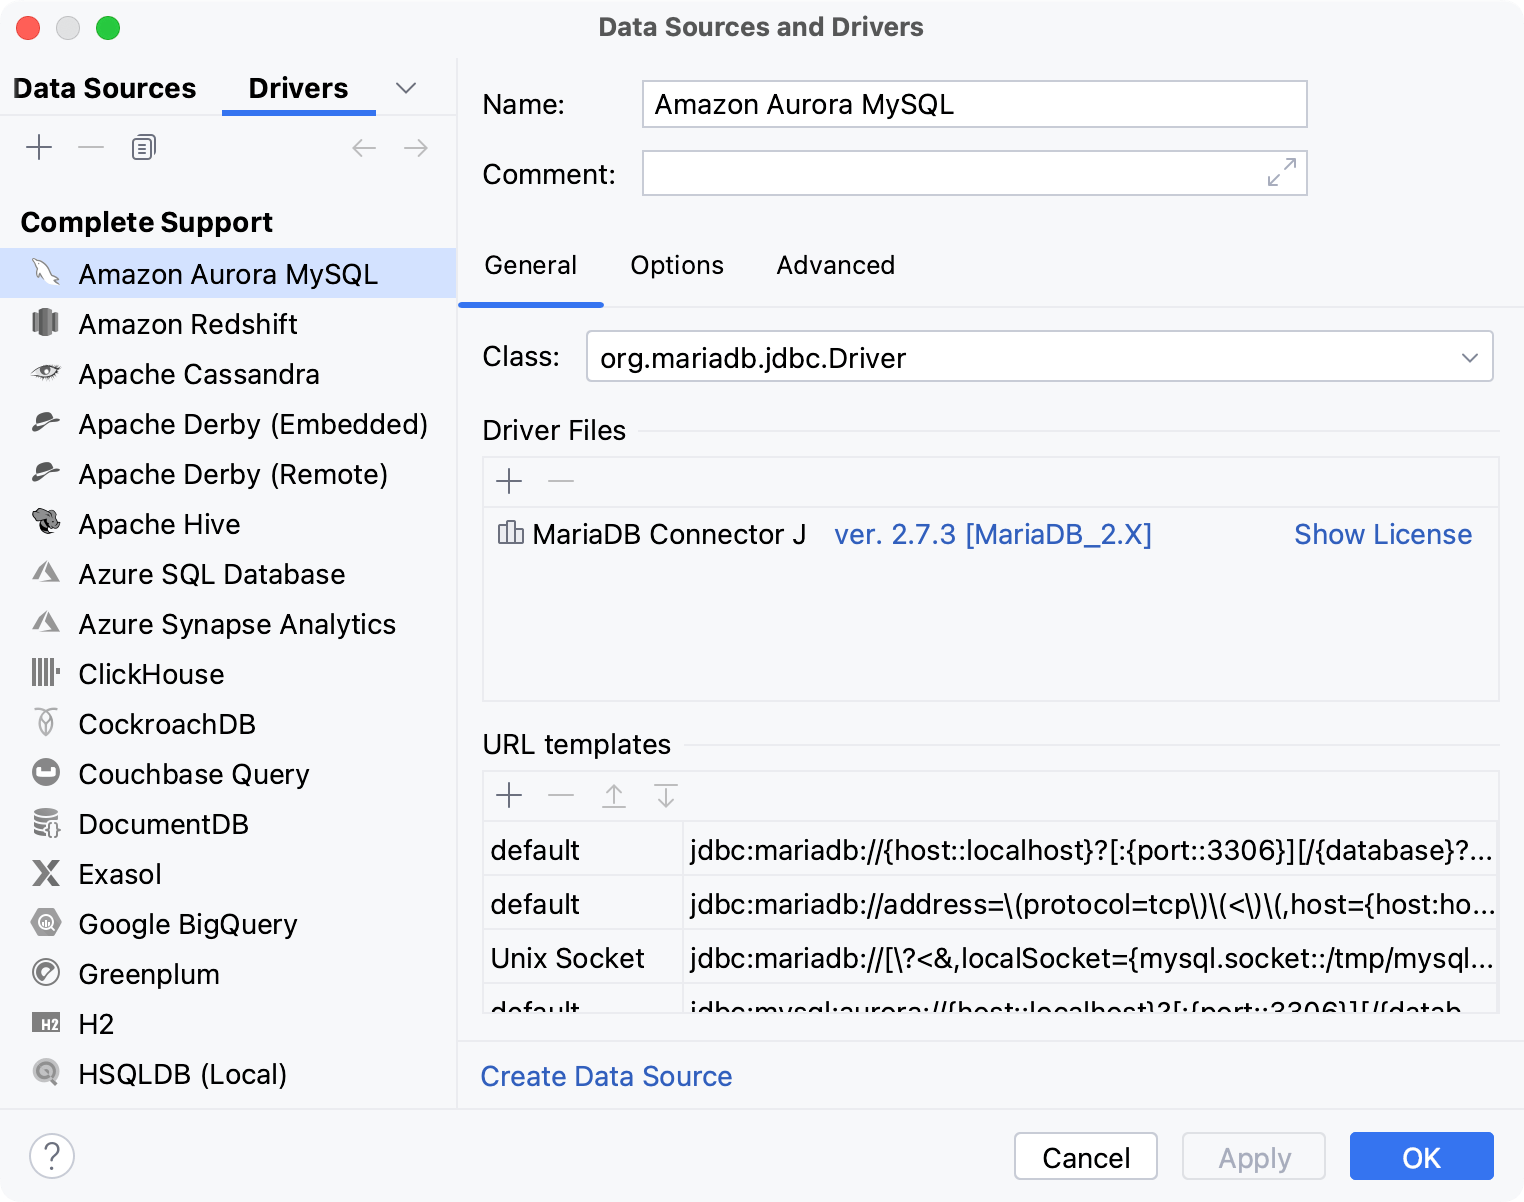This screenshot has height=1202, width=1524.
Task: Open the Class driver dropdown
Action: [x=1470, y=357]
